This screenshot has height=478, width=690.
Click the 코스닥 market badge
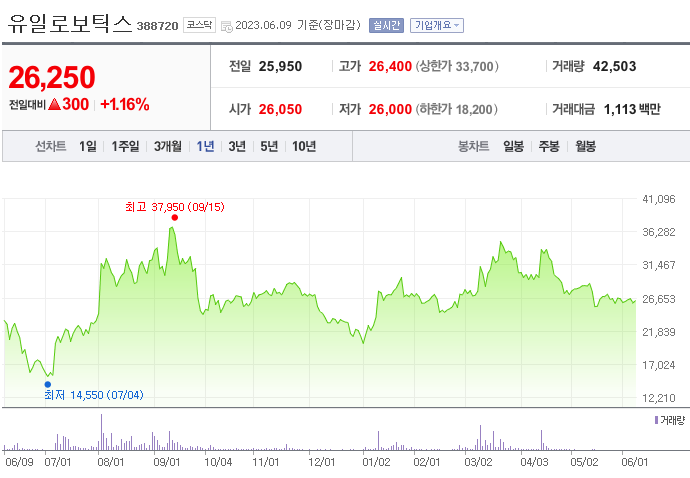[x=199, y=25]
